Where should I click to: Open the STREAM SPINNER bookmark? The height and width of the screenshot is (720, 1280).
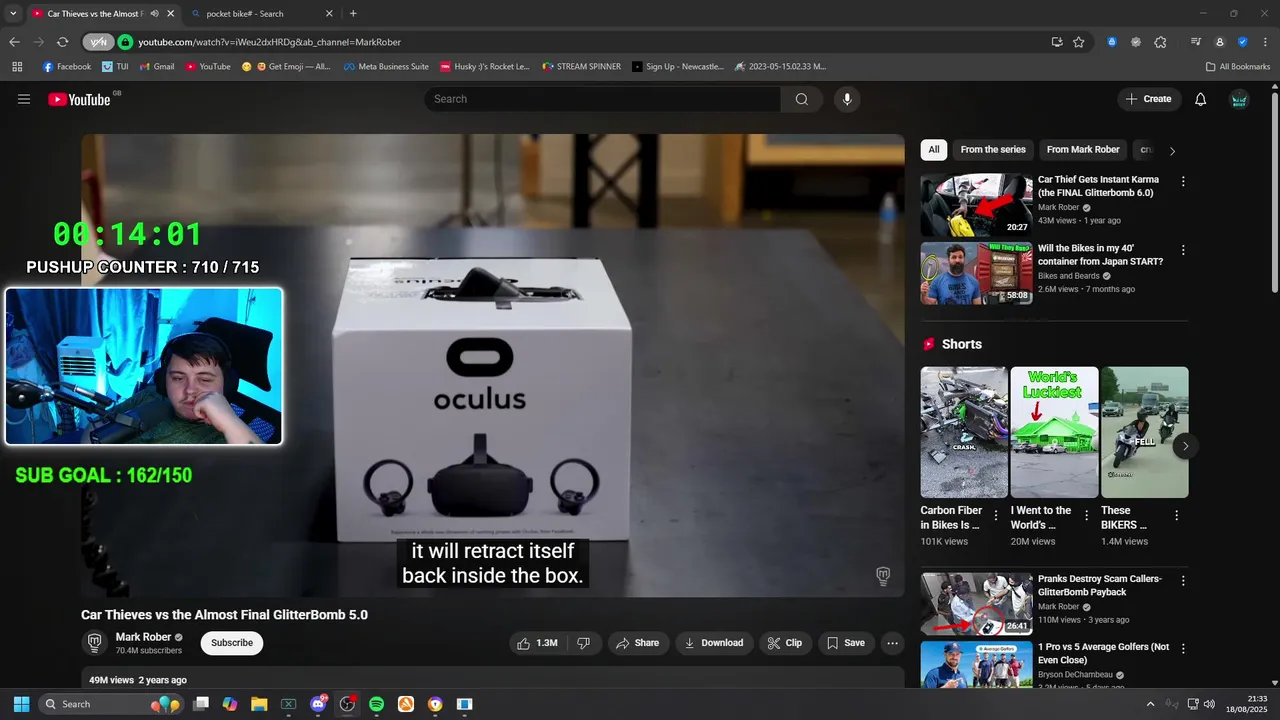582,67
